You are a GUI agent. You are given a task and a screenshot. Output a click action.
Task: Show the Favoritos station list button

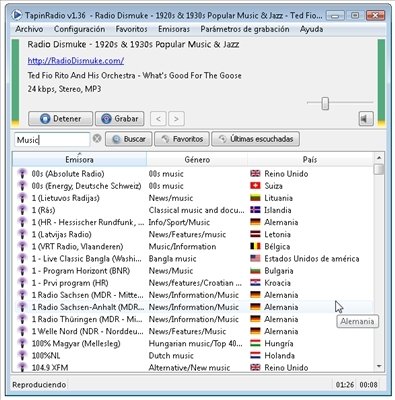click(x=182, y=139)
